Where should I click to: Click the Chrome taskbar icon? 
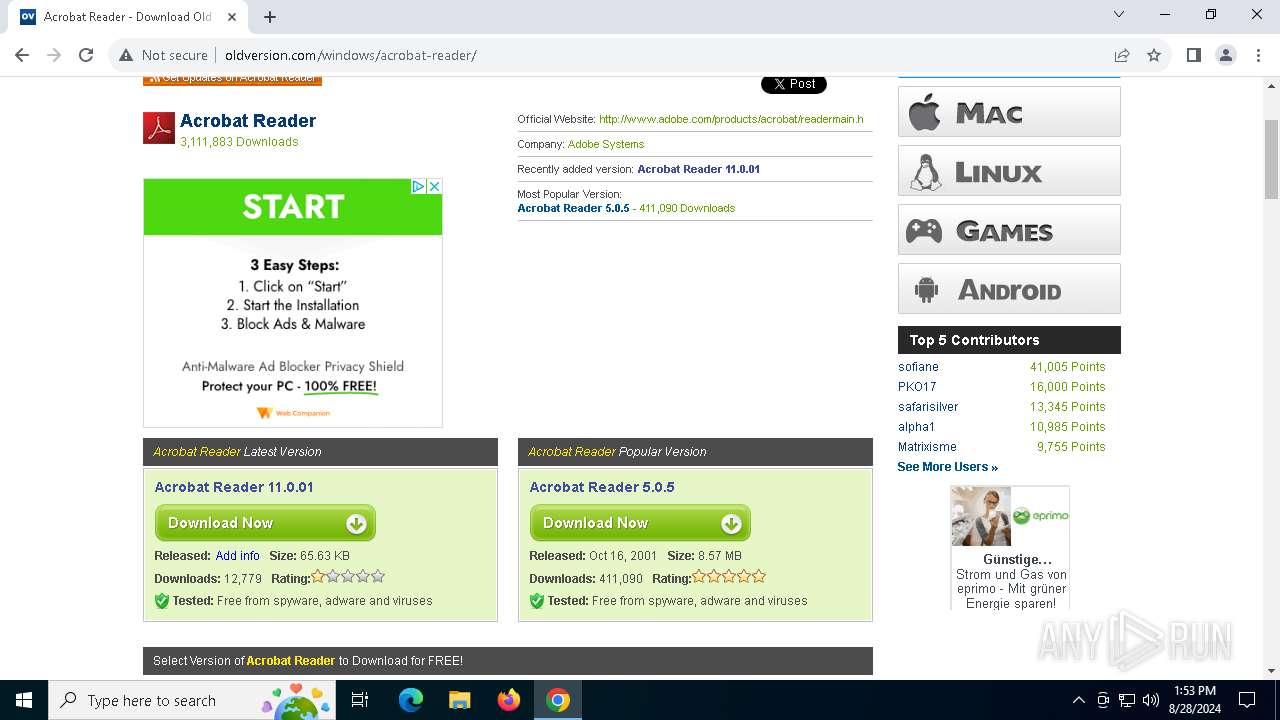click(558, 700)
